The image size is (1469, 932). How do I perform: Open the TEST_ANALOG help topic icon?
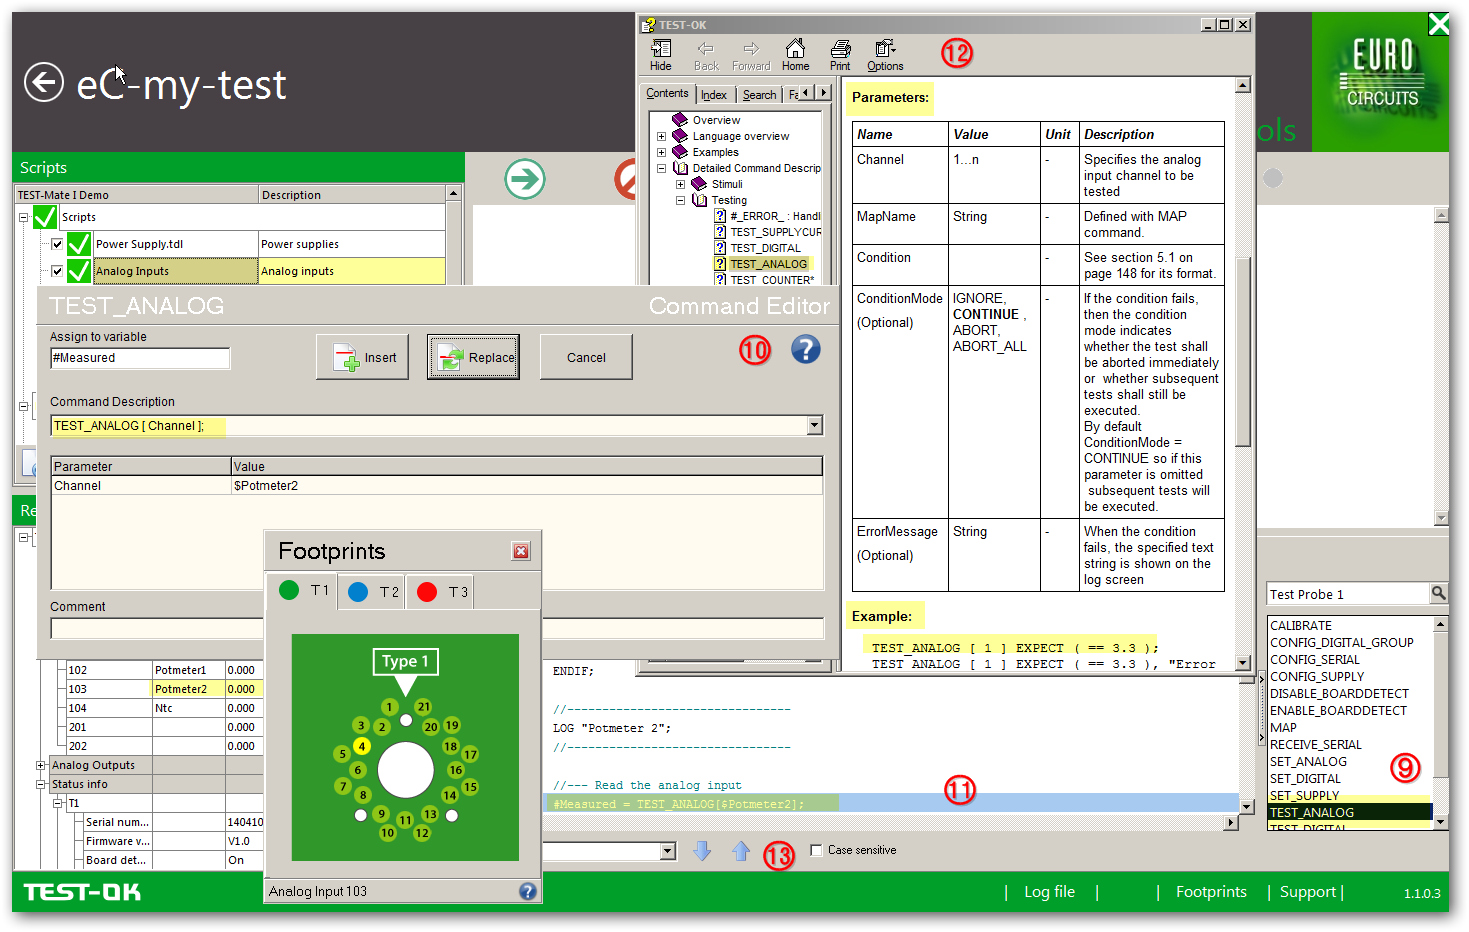pos(720,264)
